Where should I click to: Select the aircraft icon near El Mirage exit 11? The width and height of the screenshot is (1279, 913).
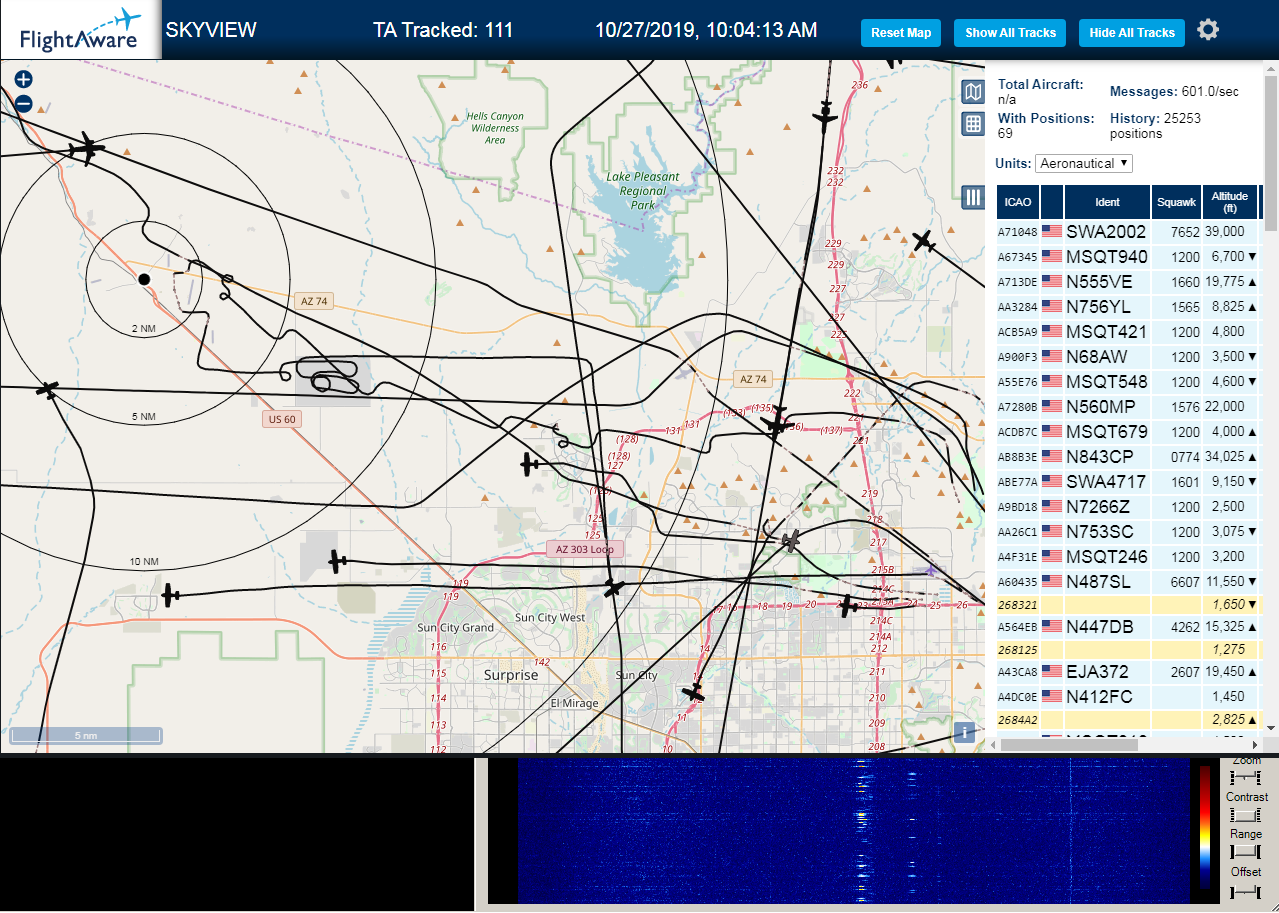coord(692,692)
